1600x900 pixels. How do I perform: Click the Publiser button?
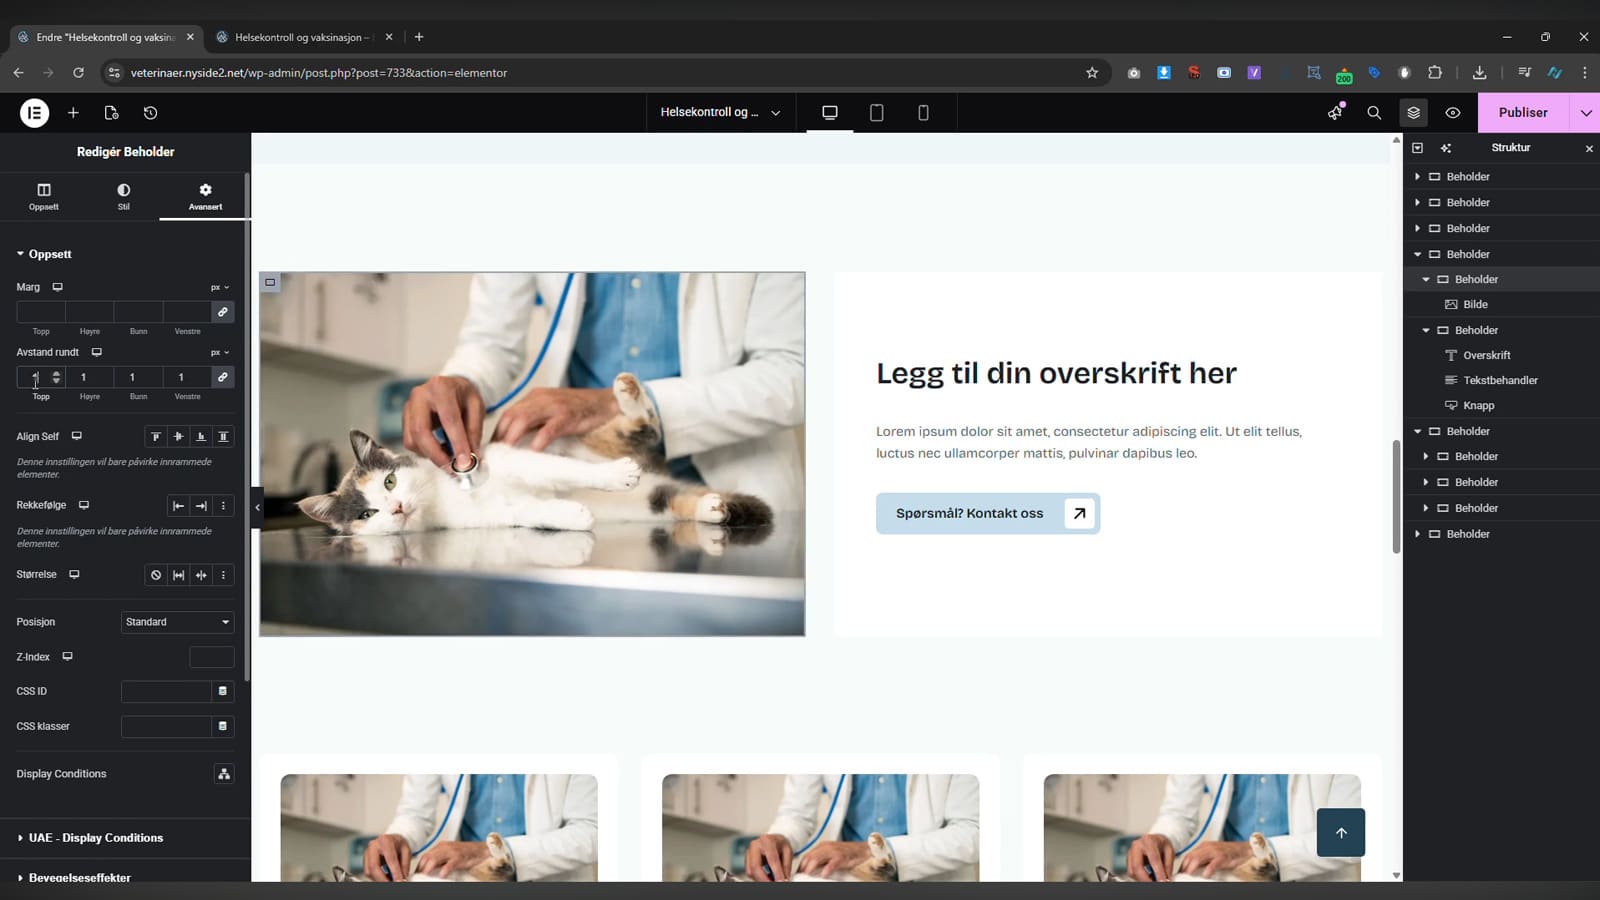click(x=1523, y=113)
